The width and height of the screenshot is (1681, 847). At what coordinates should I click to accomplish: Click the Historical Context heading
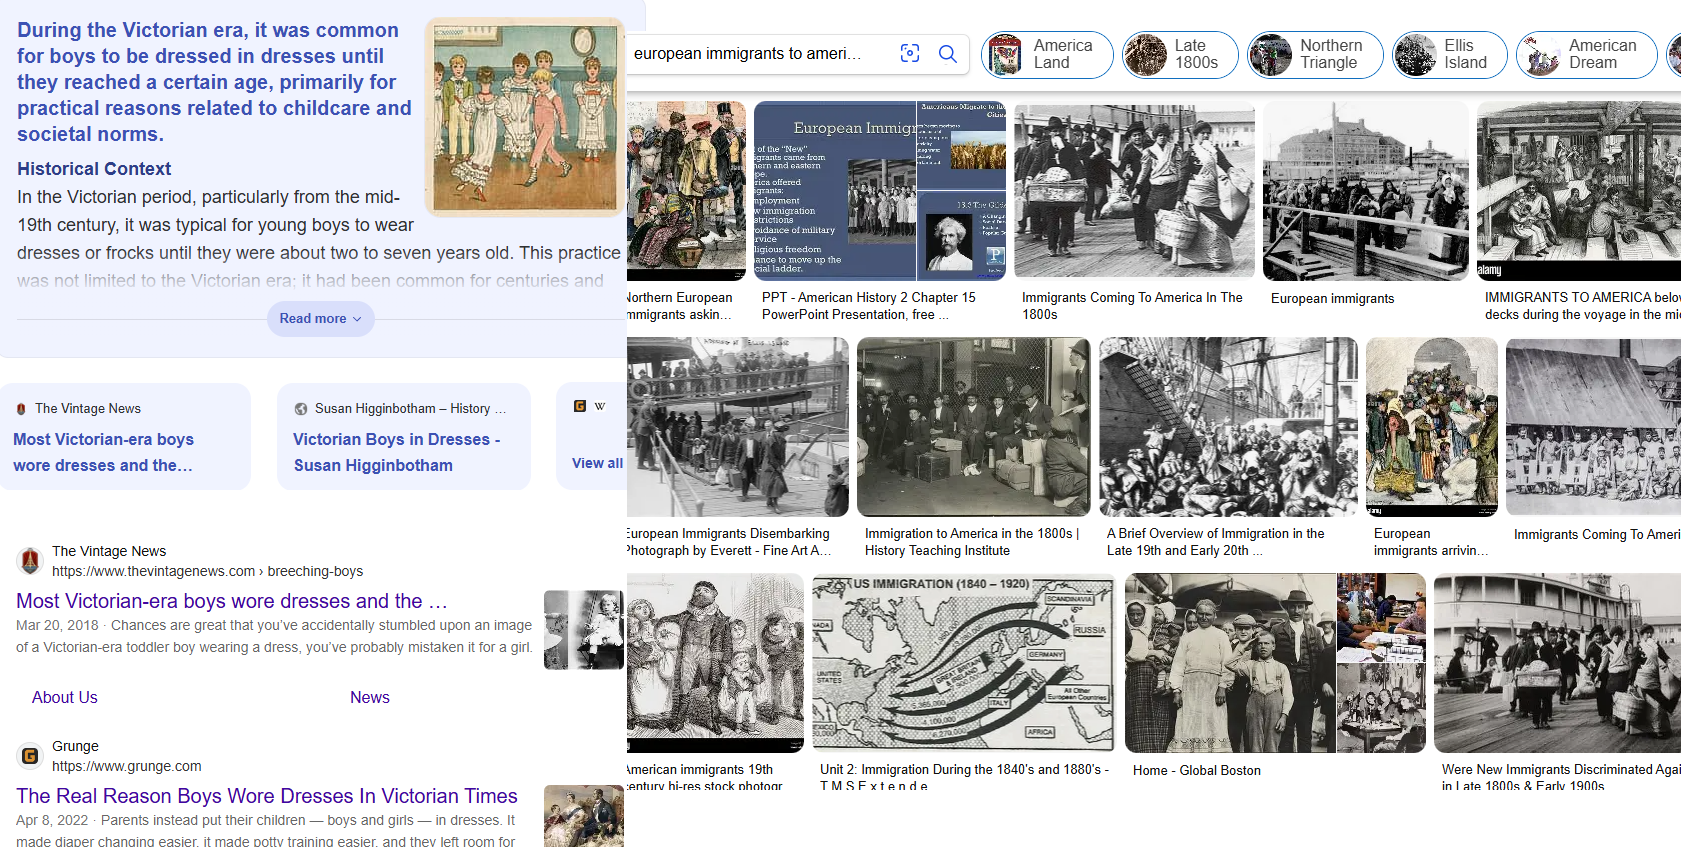coord(94,169)
